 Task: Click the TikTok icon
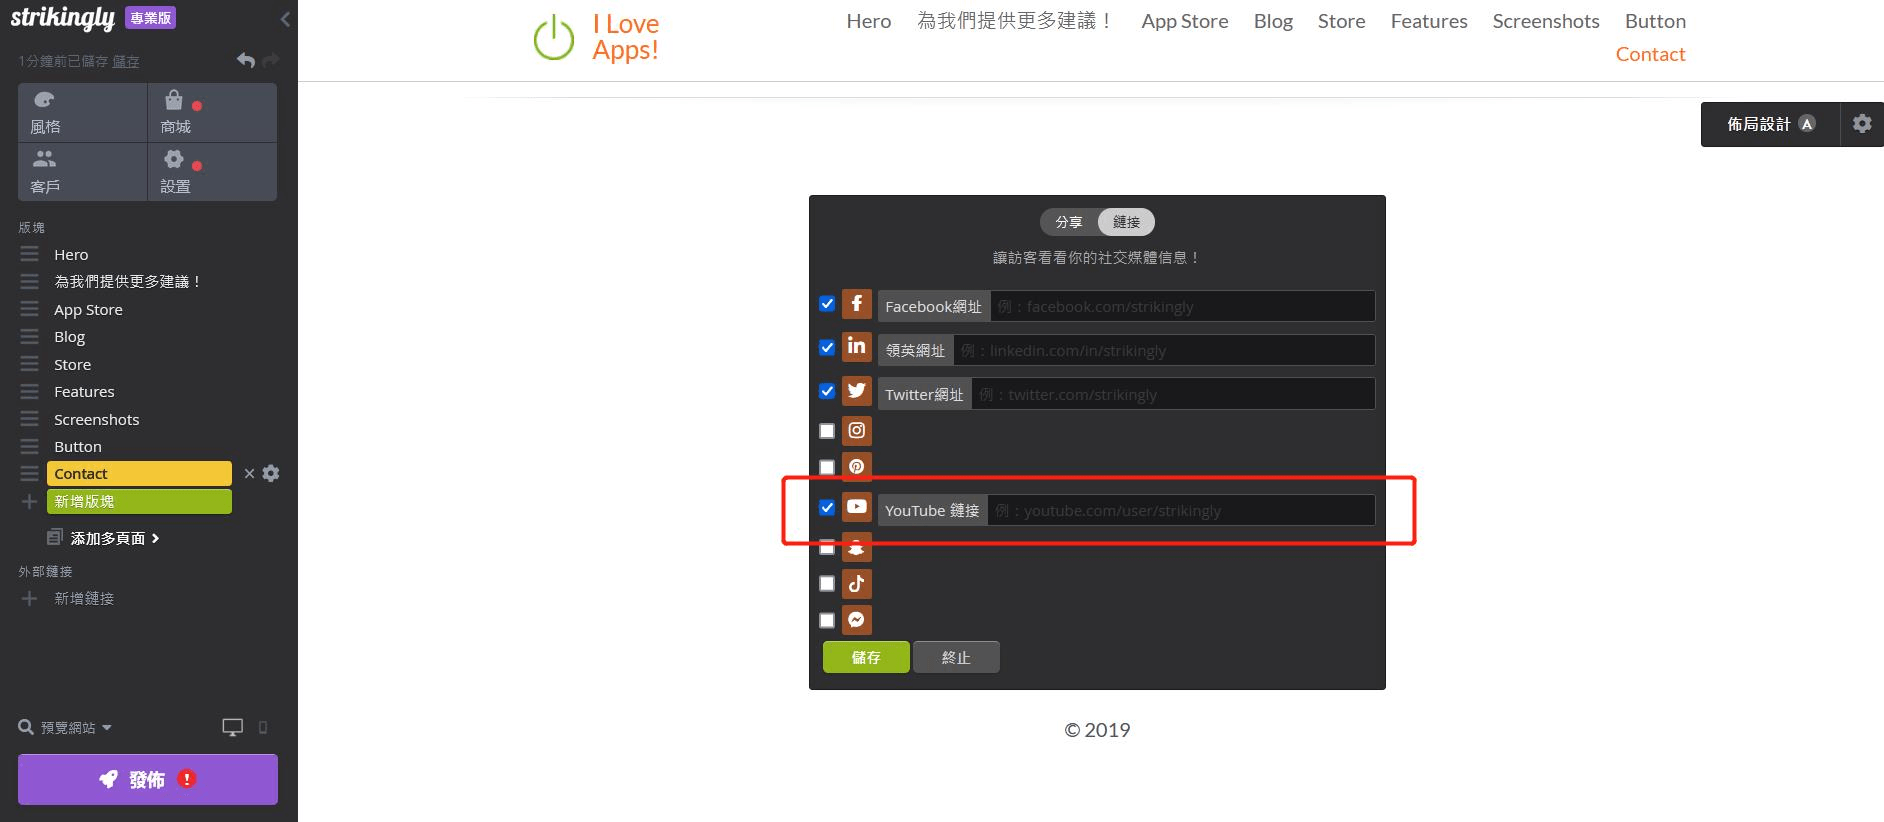(x=857, y=584)
